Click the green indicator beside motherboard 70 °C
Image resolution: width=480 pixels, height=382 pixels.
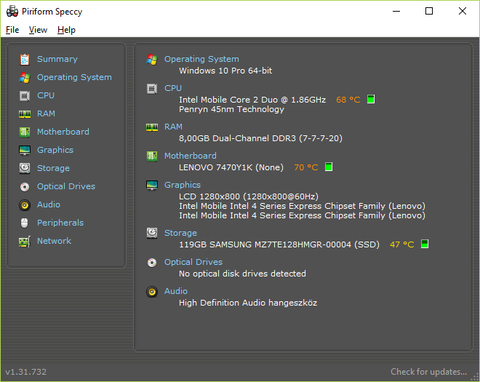[329, 167]
